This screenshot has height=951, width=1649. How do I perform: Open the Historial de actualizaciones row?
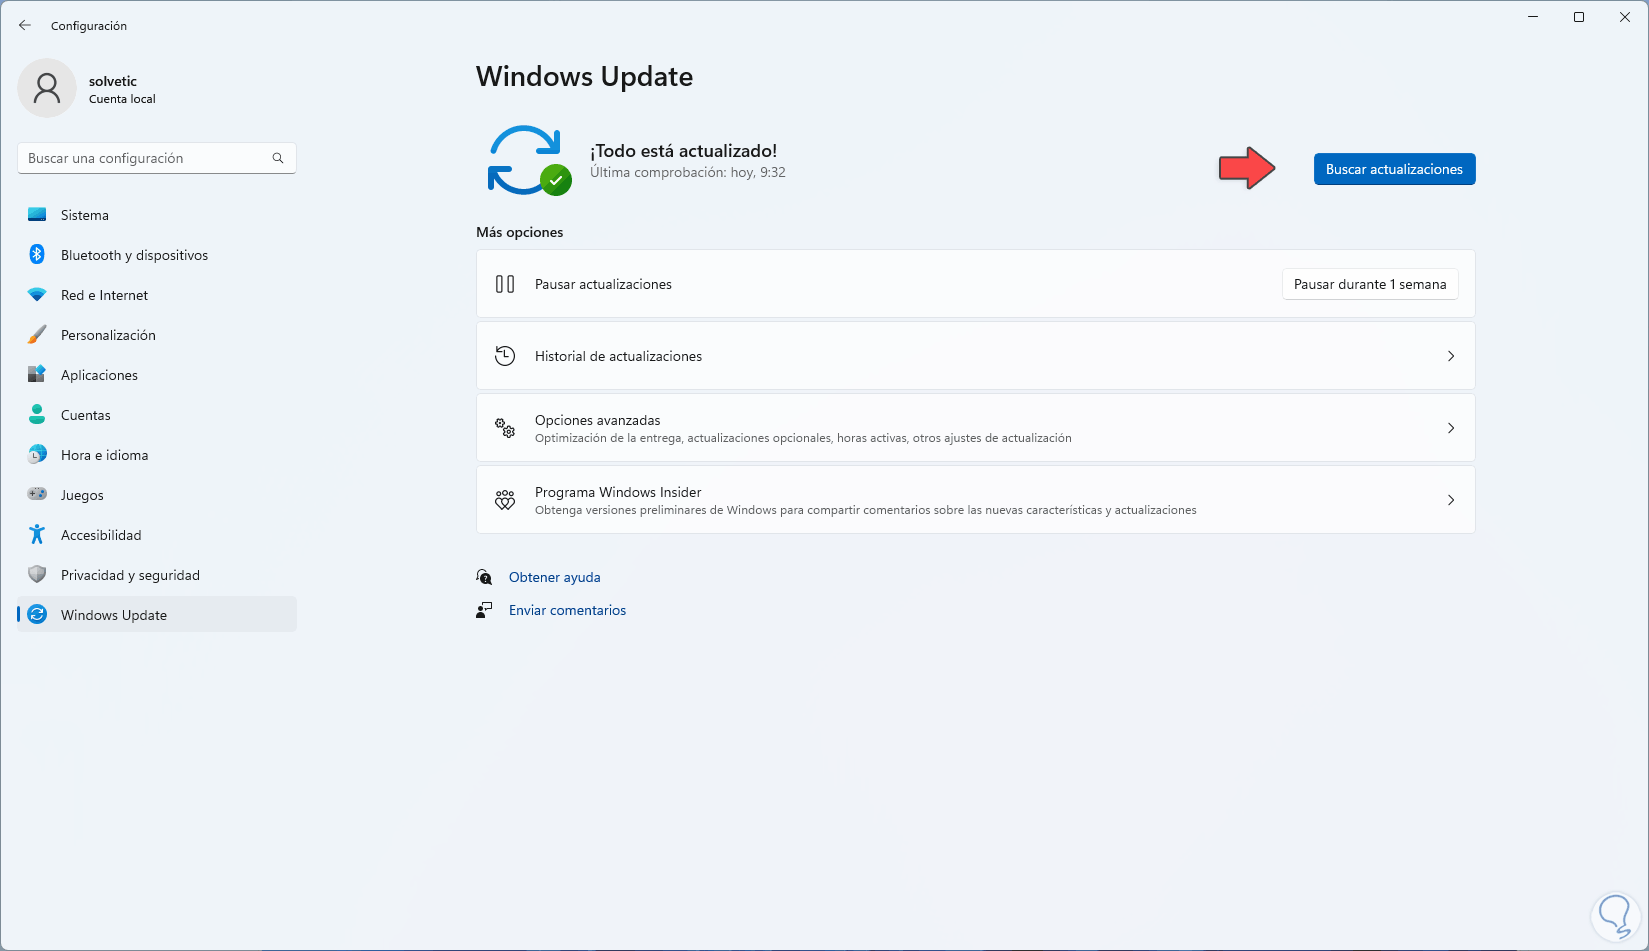(x=976, y=356)
